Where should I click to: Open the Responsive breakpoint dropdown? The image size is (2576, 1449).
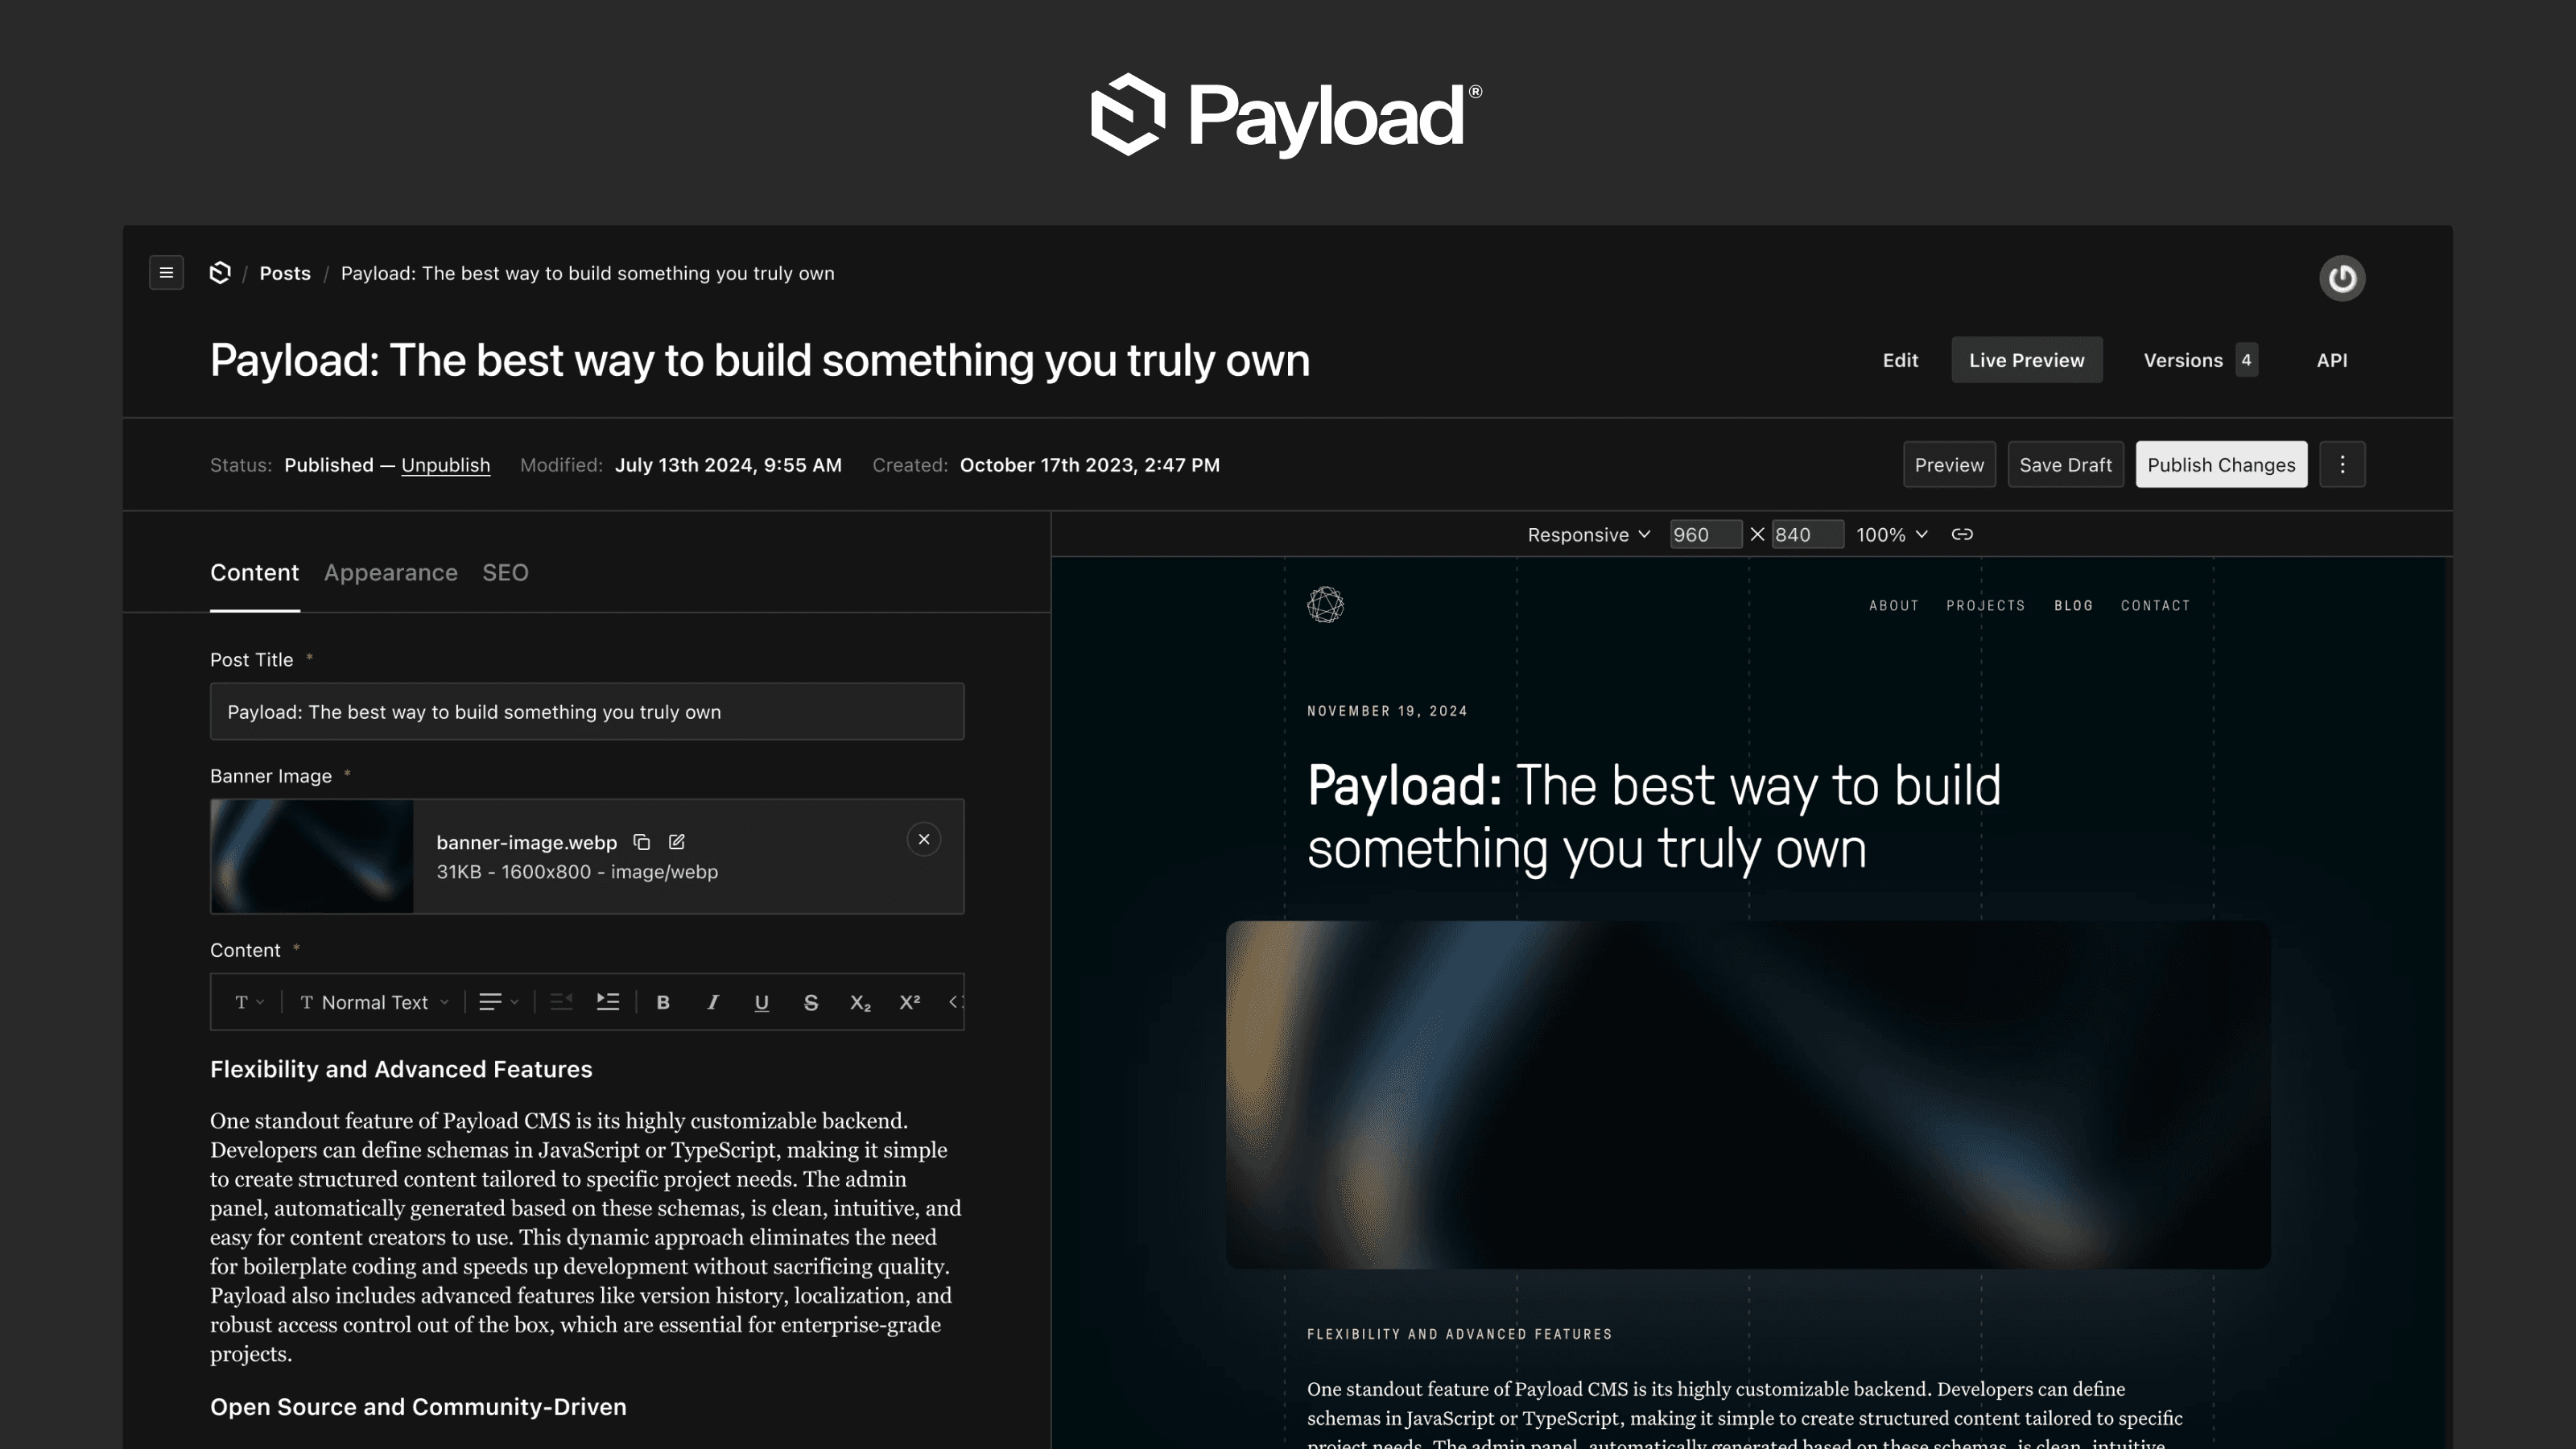[x=1588, y=534]
